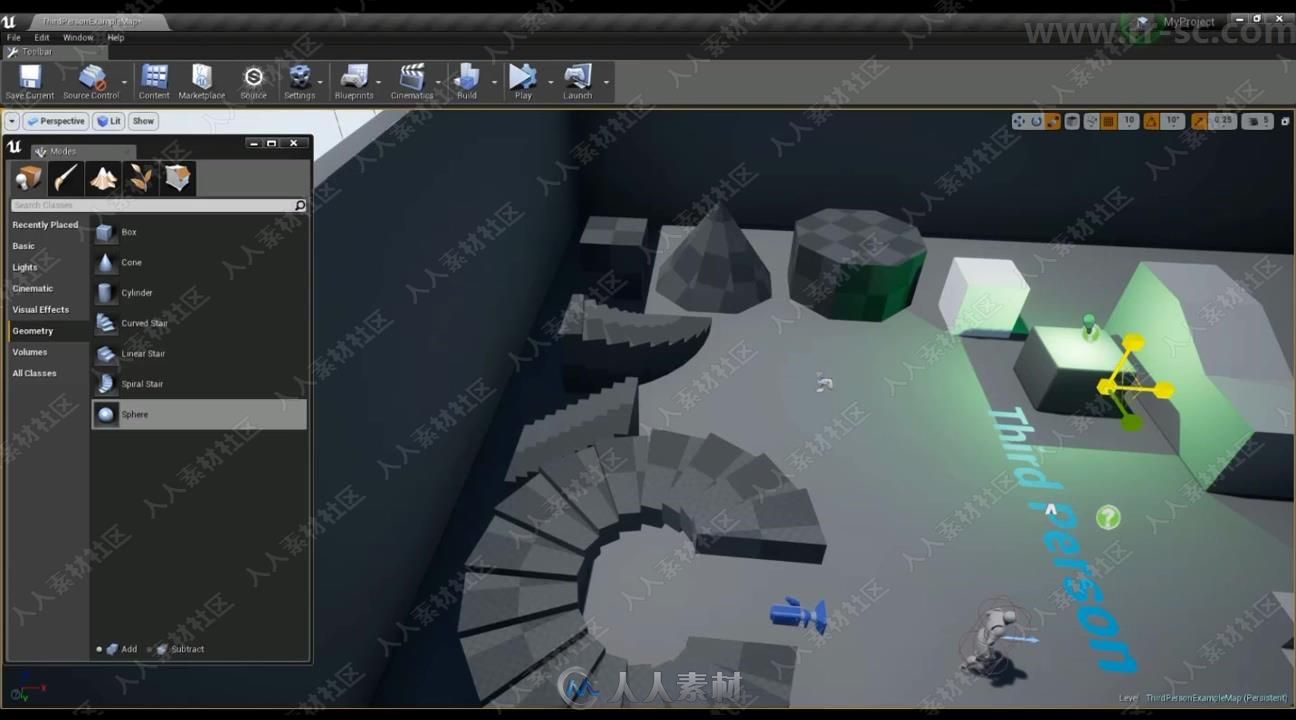Screen dimensions: 1296x720
Task: Open the File menu
Action: coord(14,38)
